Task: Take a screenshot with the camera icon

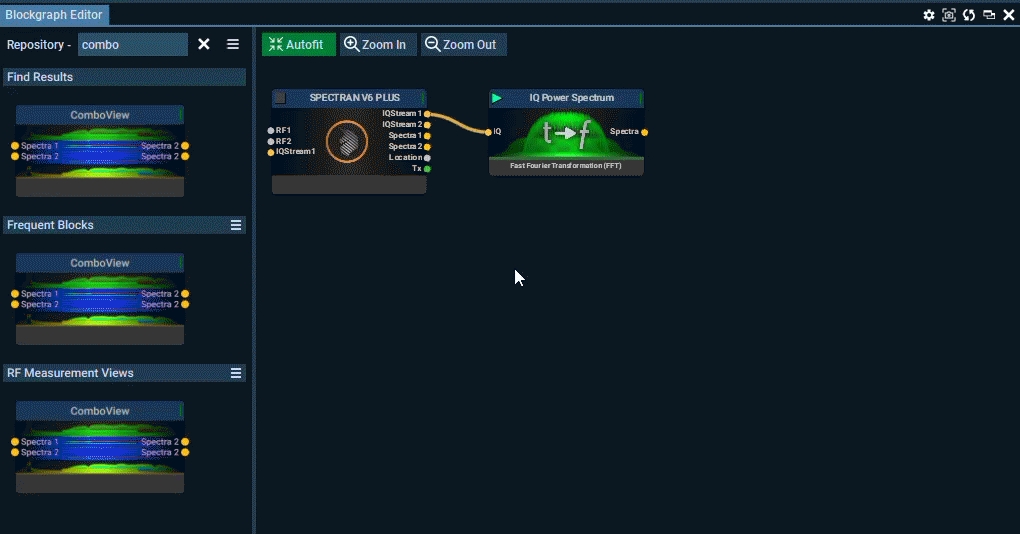Action: tap(949, 15)
